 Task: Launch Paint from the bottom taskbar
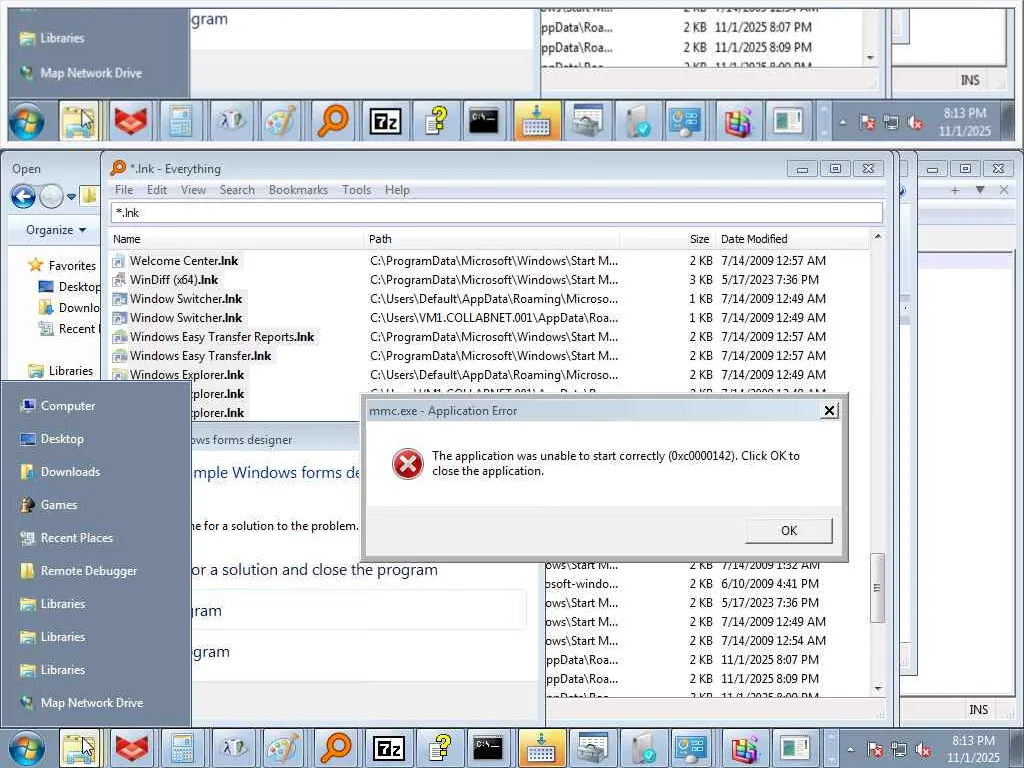[x=283, y=748]
